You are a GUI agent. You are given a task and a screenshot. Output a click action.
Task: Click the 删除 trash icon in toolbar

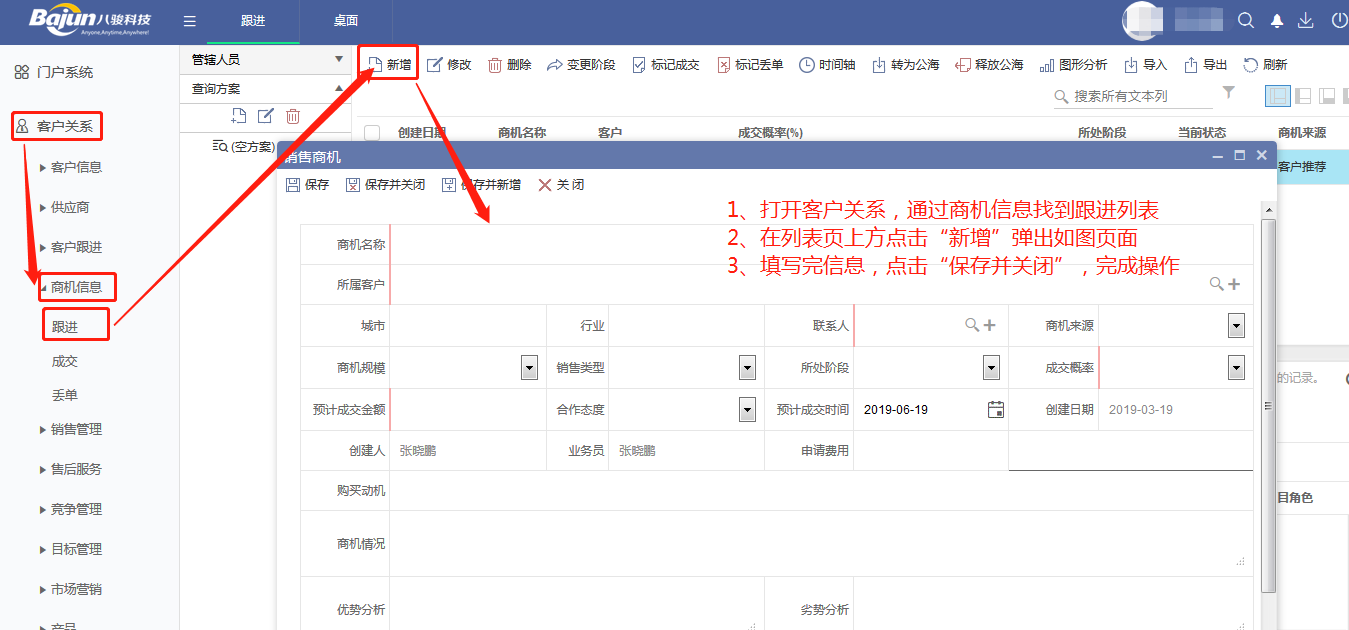495,65
